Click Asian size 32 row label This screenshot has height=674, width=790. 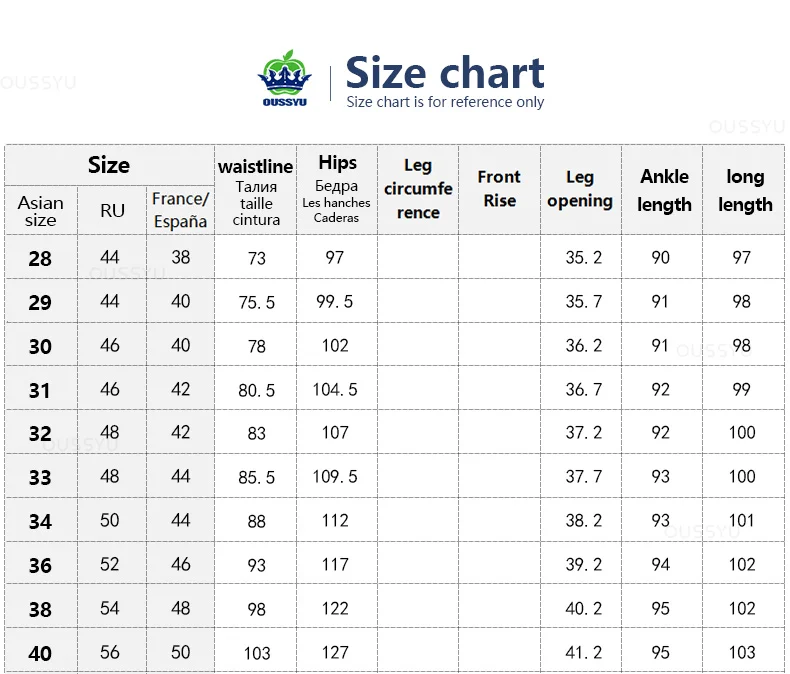point(40,433)
